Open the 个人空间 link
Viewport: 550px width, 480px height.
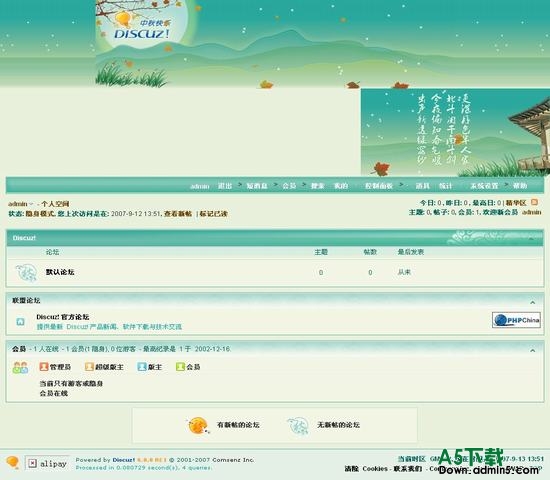(55, 204)
